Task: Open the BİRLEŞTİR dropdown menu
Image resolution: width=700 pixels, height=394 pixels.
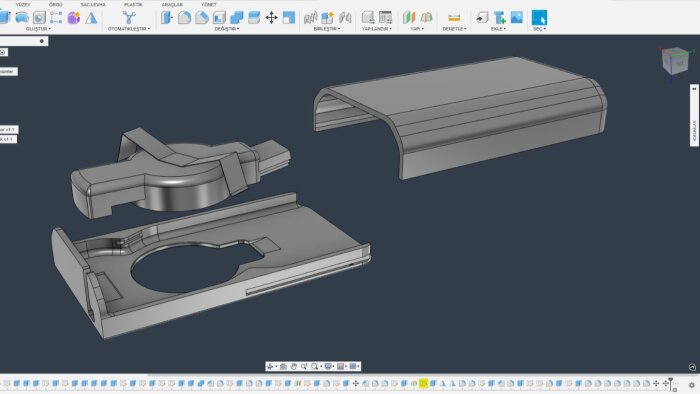Action: [327, 29]
